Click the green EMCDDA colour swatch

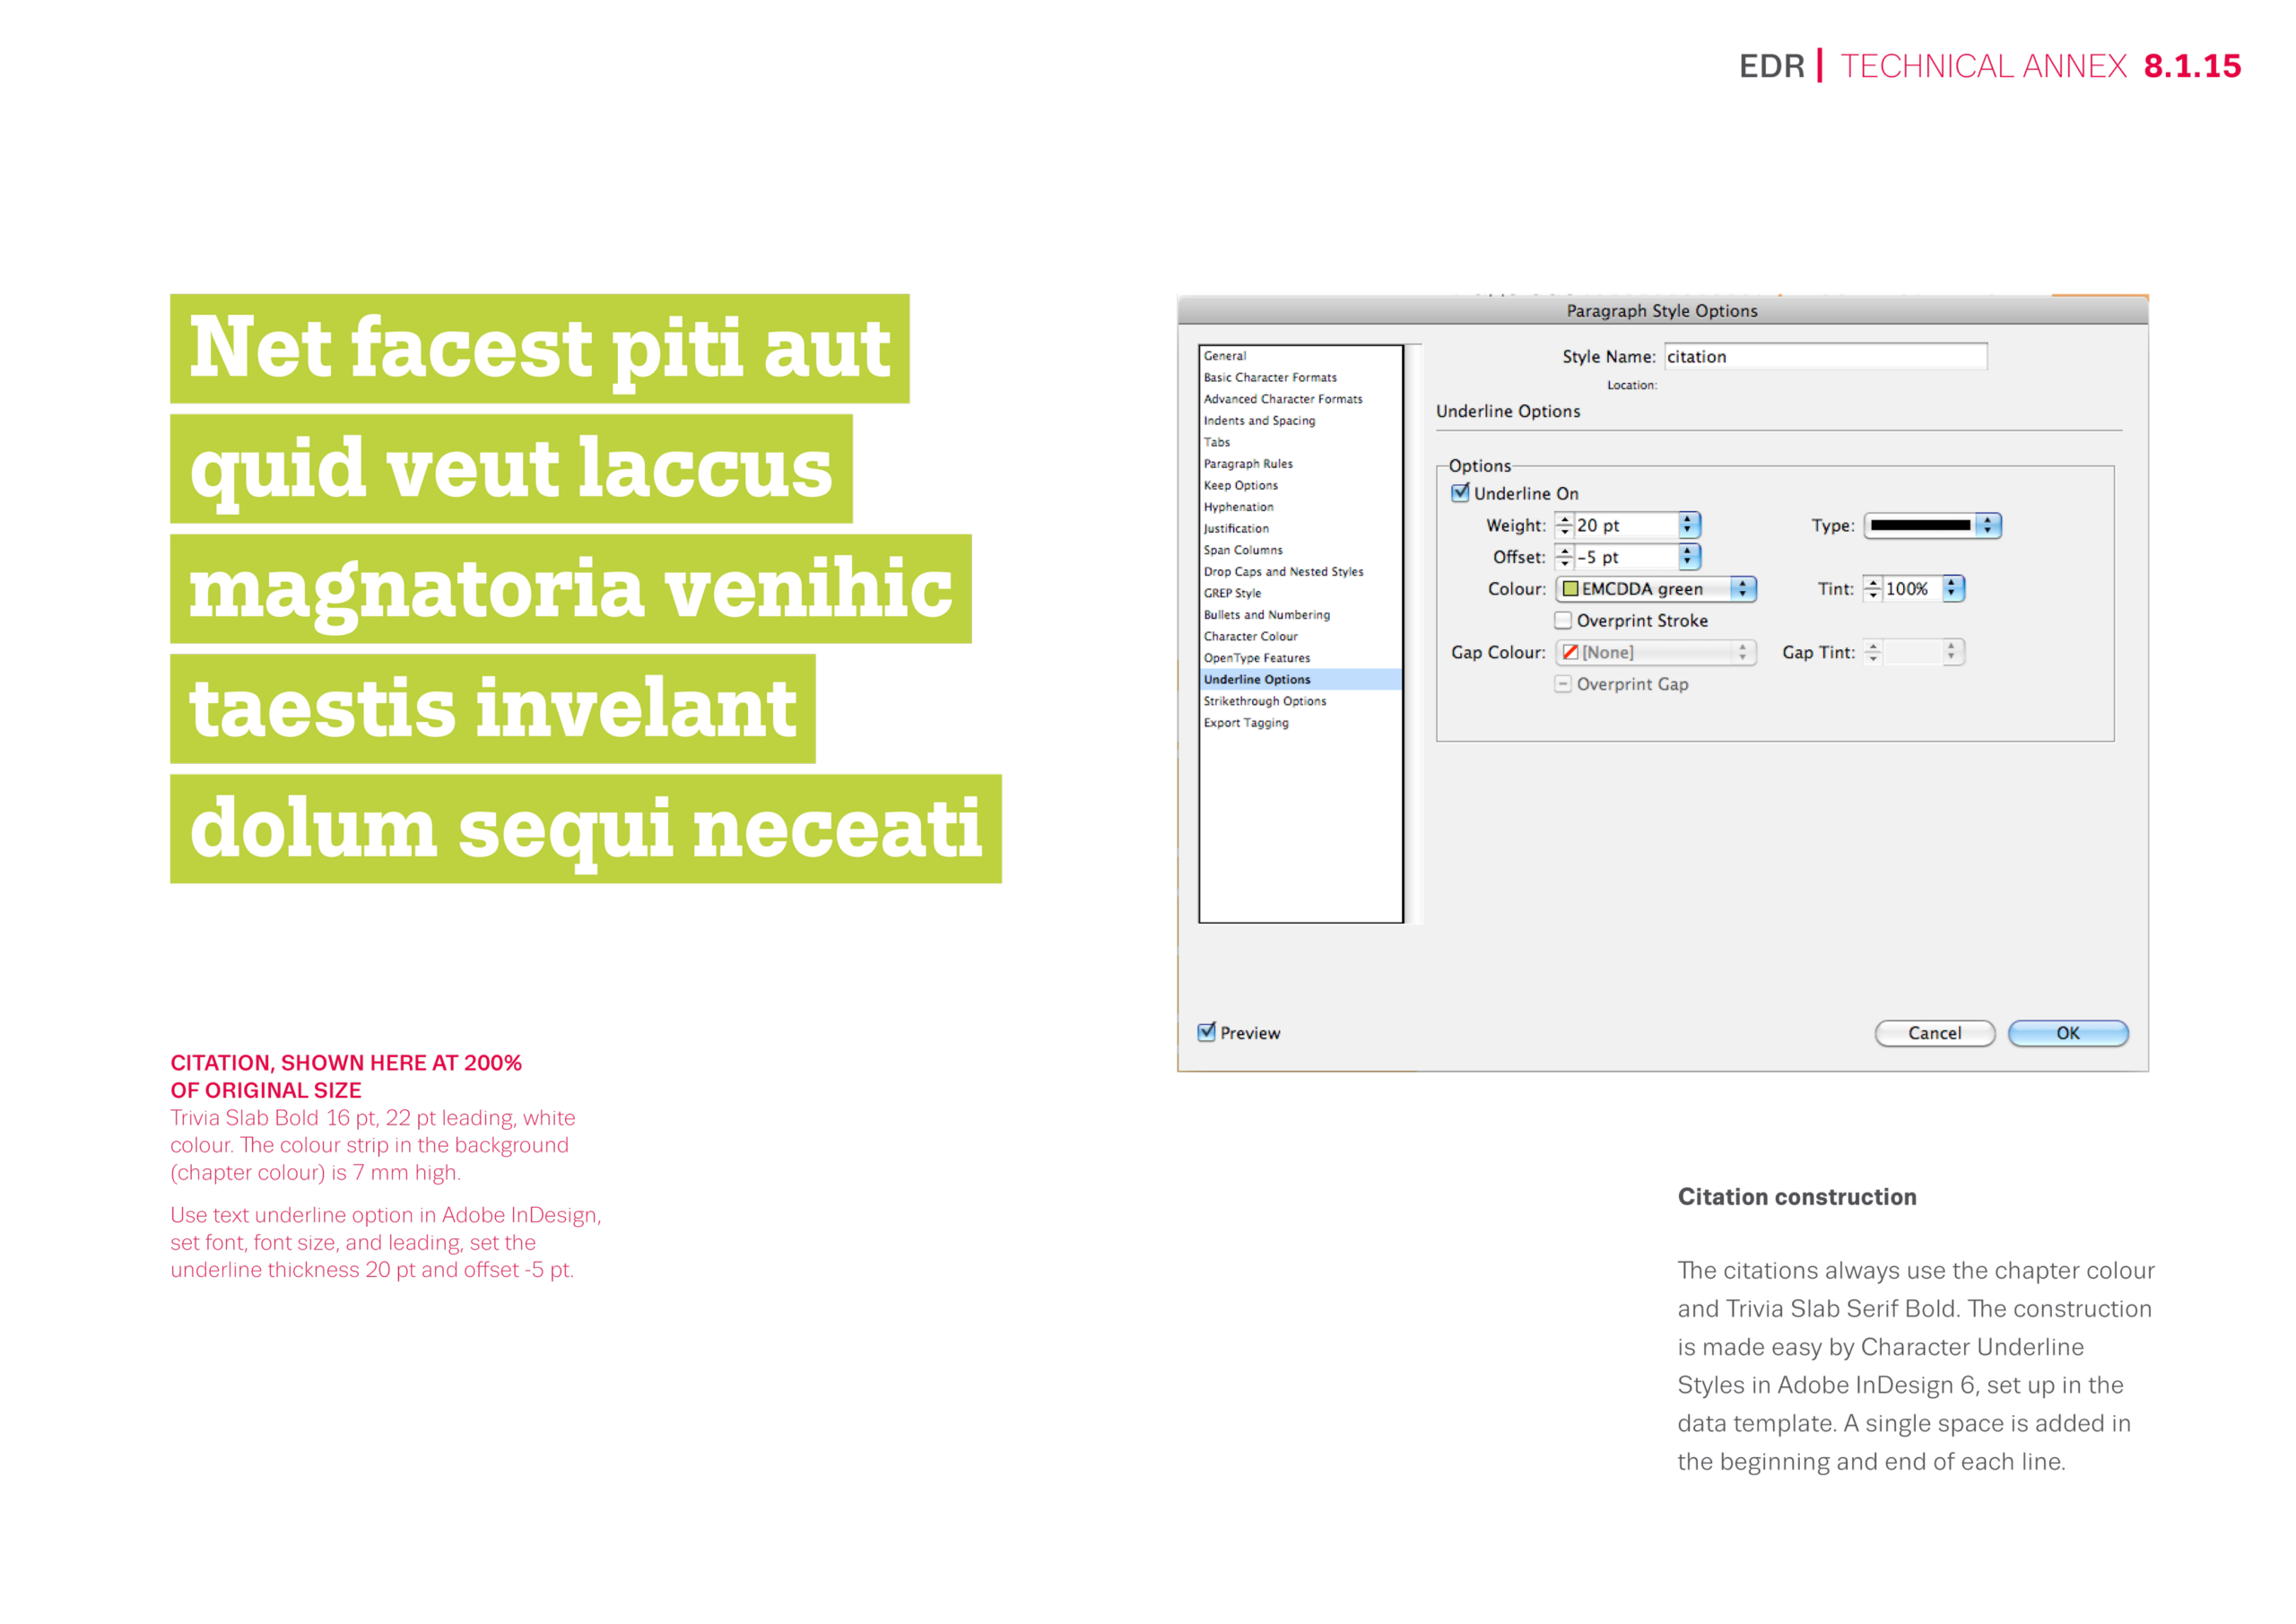[1571, 589]
